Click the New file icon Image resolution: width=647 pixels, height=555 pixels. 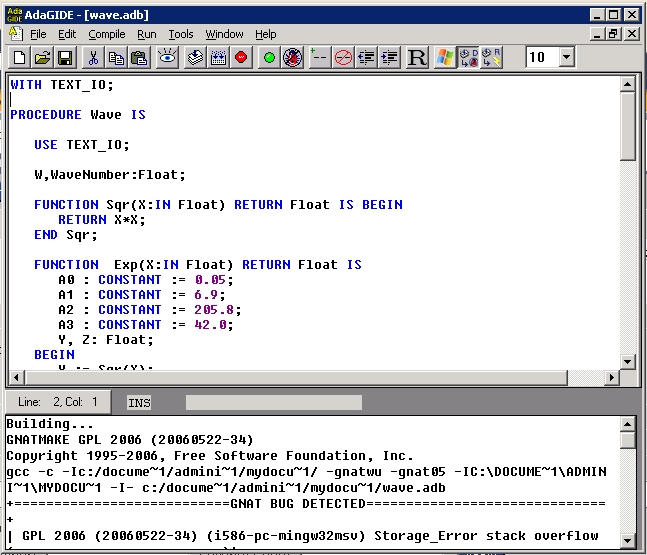click(20, 58)
